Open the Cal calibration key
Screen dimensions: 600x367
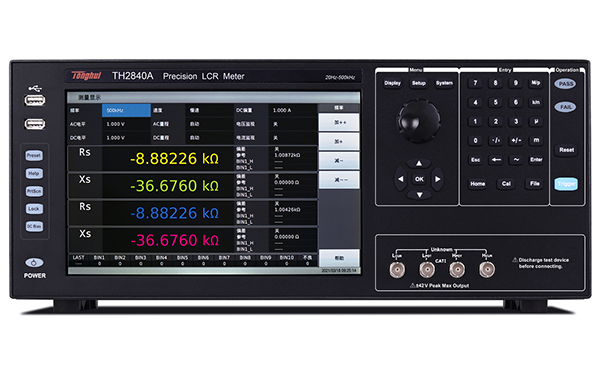coord(506,184)
